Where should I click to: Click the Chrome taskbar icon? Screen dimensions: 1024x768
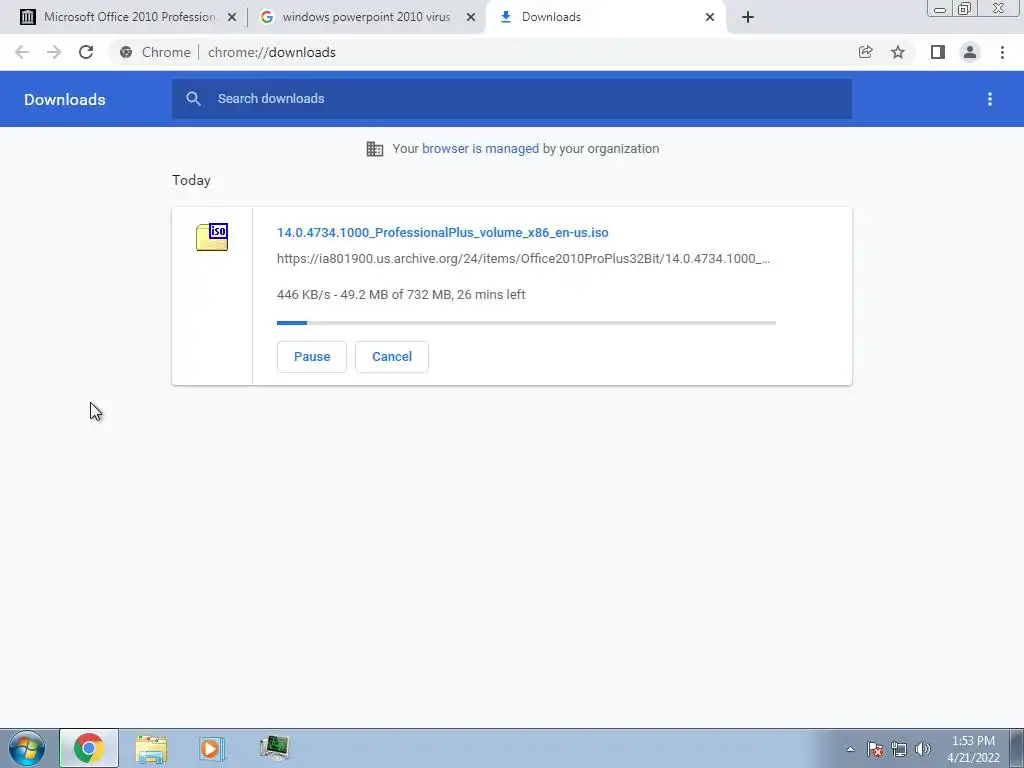tap(89, 748)
